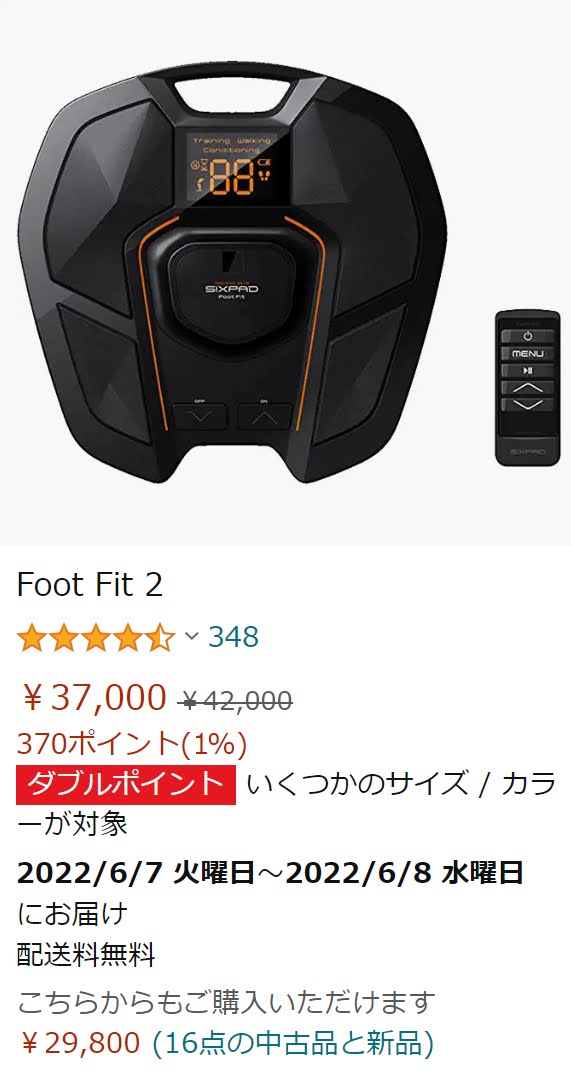Click the 4.5 star rating icons
Image resolution: width=571 pixels, height=1086 pixels.
coord(96,637)
